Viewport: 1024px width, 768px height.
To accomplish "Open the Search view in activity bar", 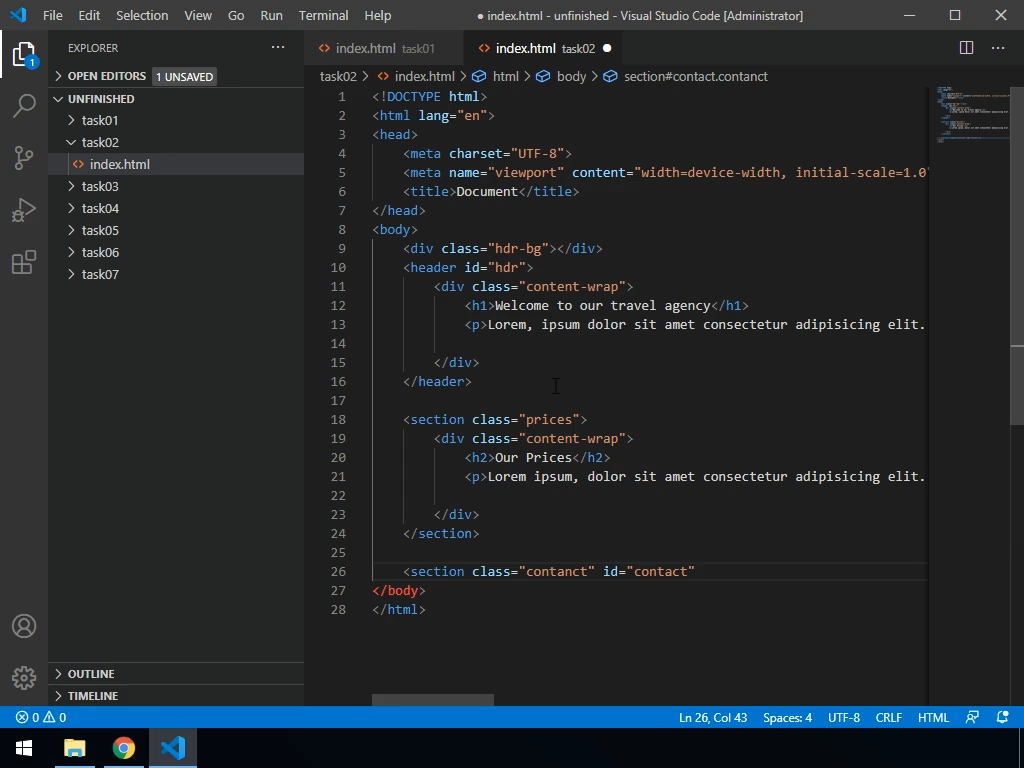I will pyautogui.click(x=24, y=105).
